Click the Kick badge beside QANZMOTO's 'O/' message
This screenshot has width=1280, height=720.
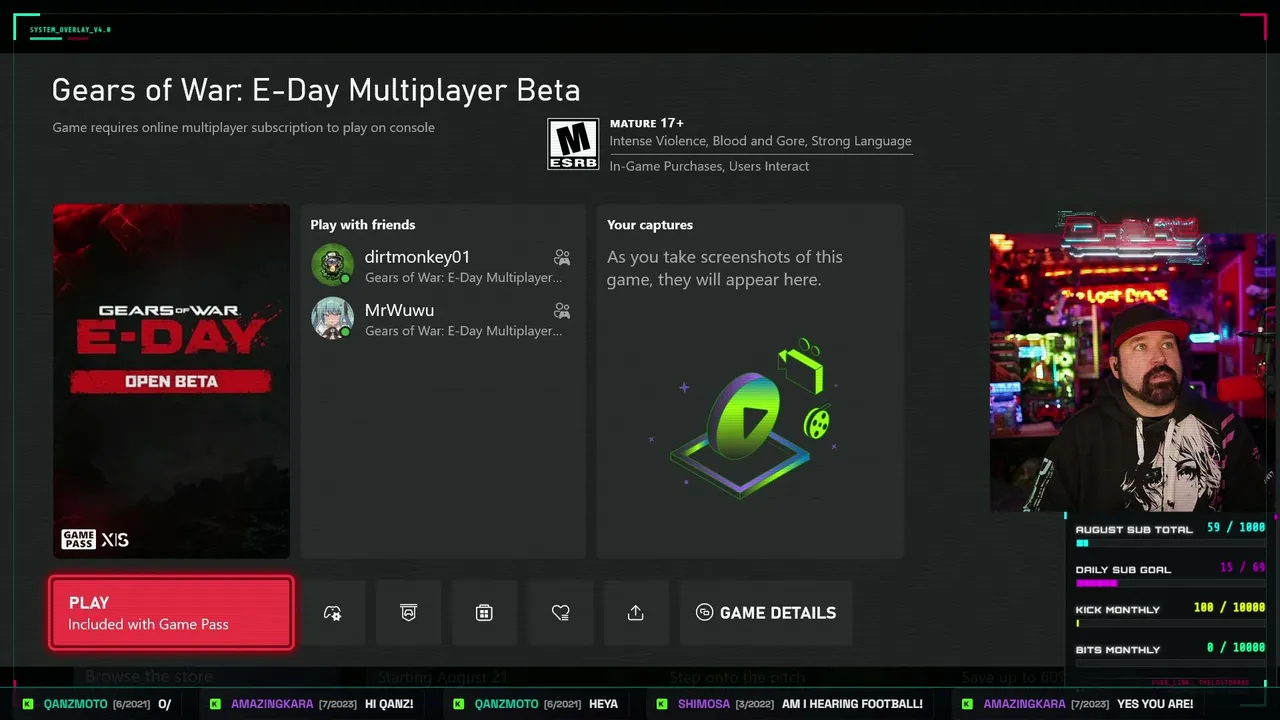28,704
